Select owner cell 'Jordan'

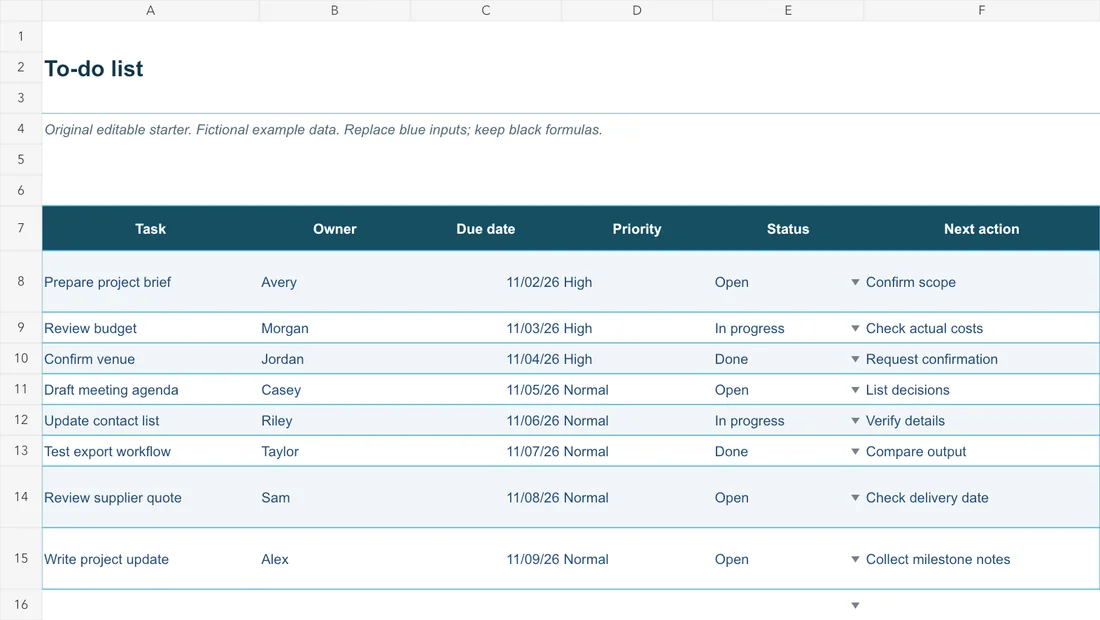(x=335, y=359)
